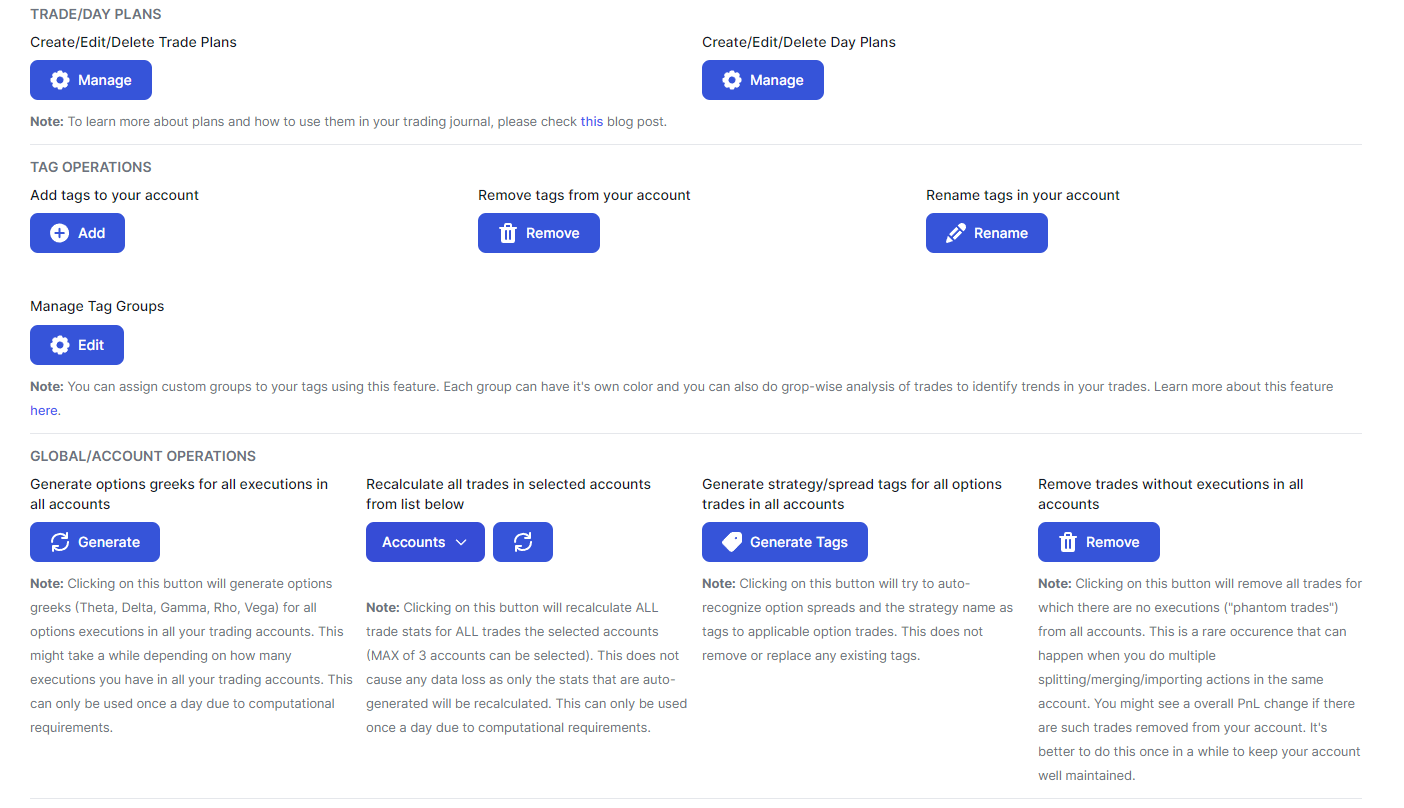Image resolution: width=1404 pixels, height=808 pixels.
Task: Click tag icon on Generate Tags button
Action: (732, 542)
